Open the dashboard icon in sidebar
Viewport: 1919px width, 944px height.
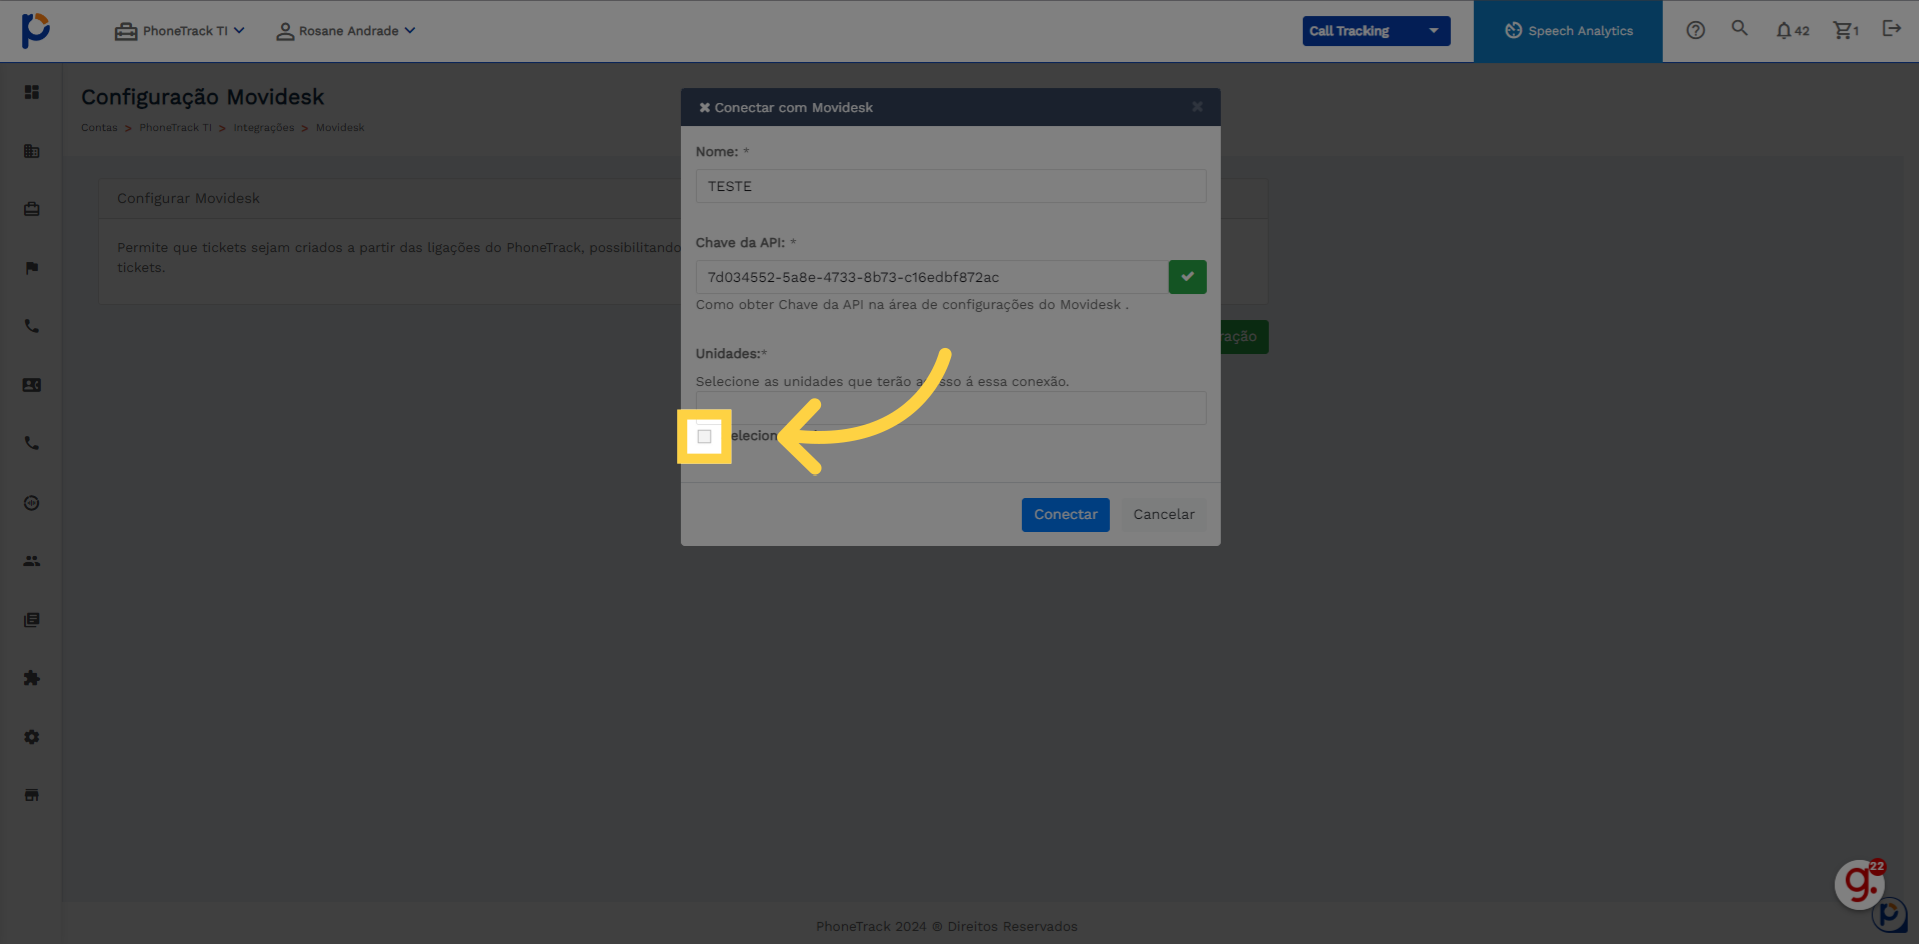click(x=32, y=92)
